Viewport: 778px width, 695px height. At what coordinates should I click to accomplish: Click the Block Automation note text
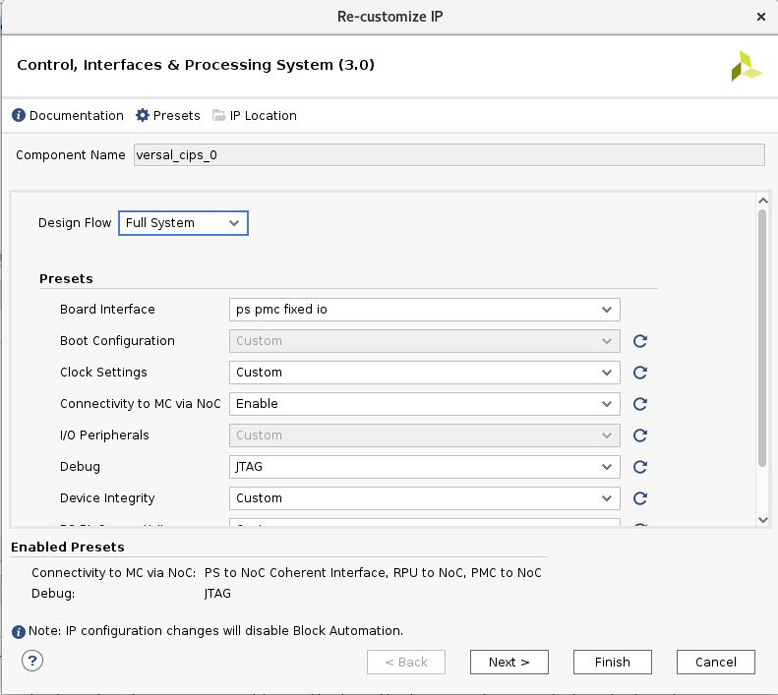coord(216,631)
